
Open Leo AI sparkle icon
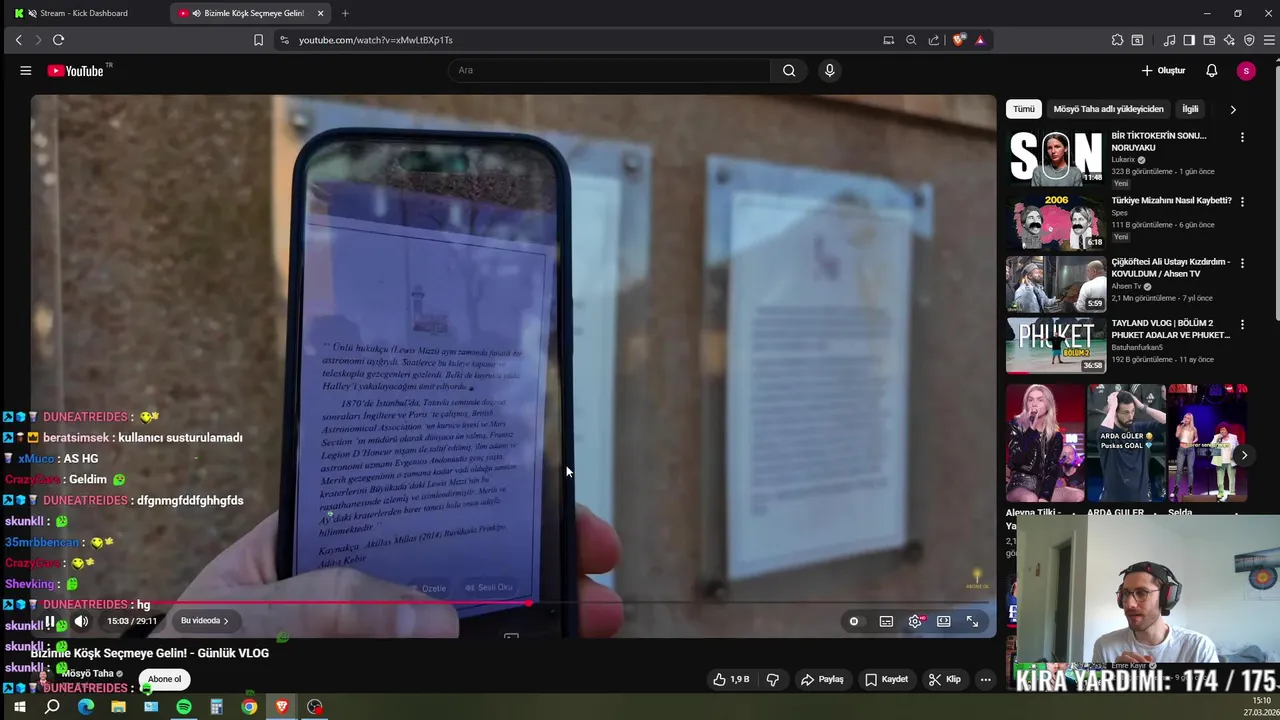[1229, 40]
